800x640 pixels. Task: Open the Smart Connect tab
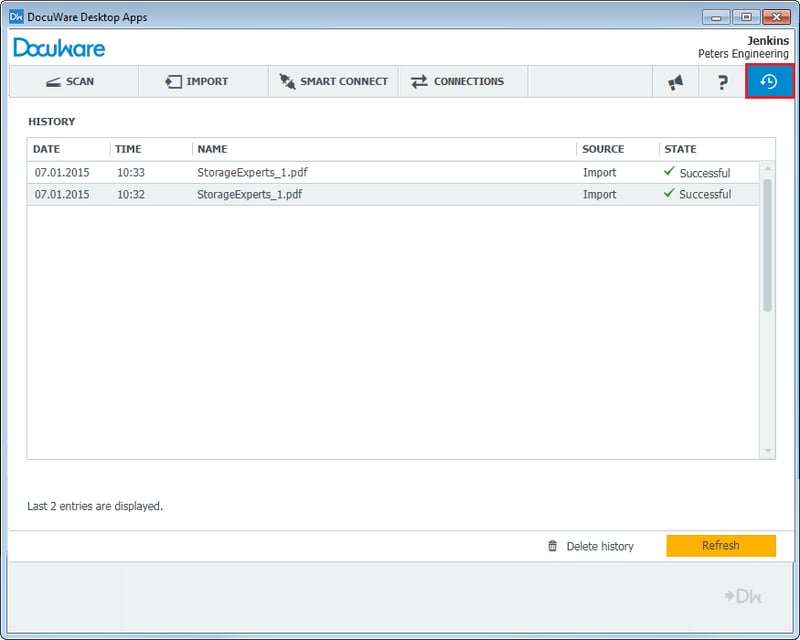333,82
